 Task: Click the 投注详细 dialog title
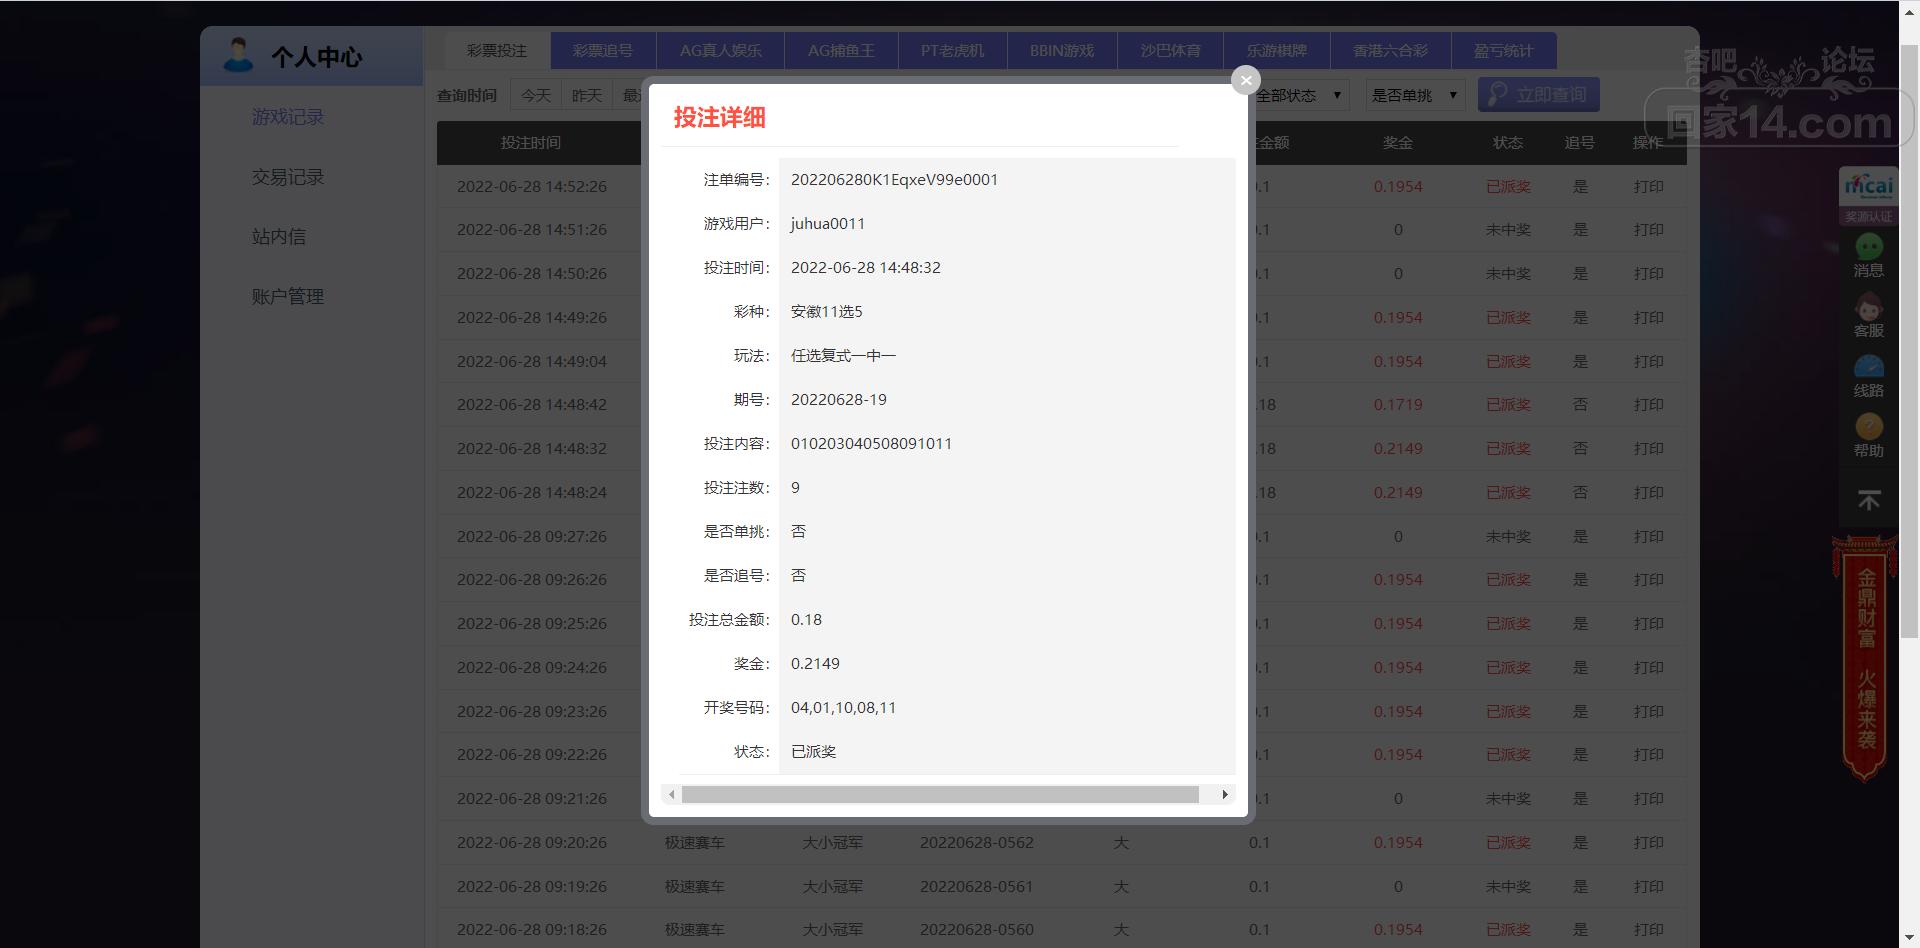pos(720,117)
